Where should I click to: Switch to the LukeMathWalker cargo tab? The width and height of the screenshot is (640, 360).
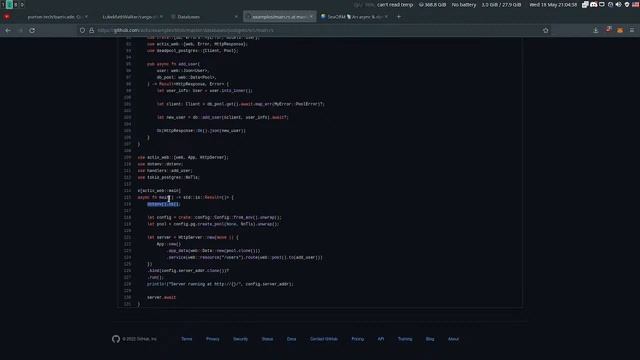point(130,17)
